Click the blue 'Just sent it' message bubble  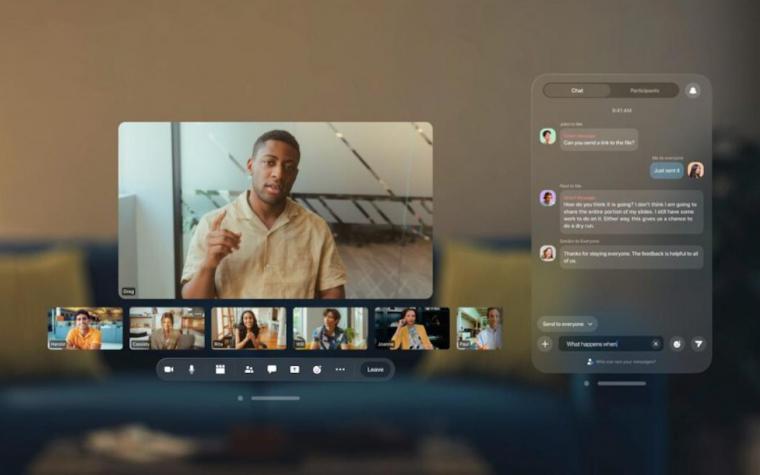pos(666,171)
